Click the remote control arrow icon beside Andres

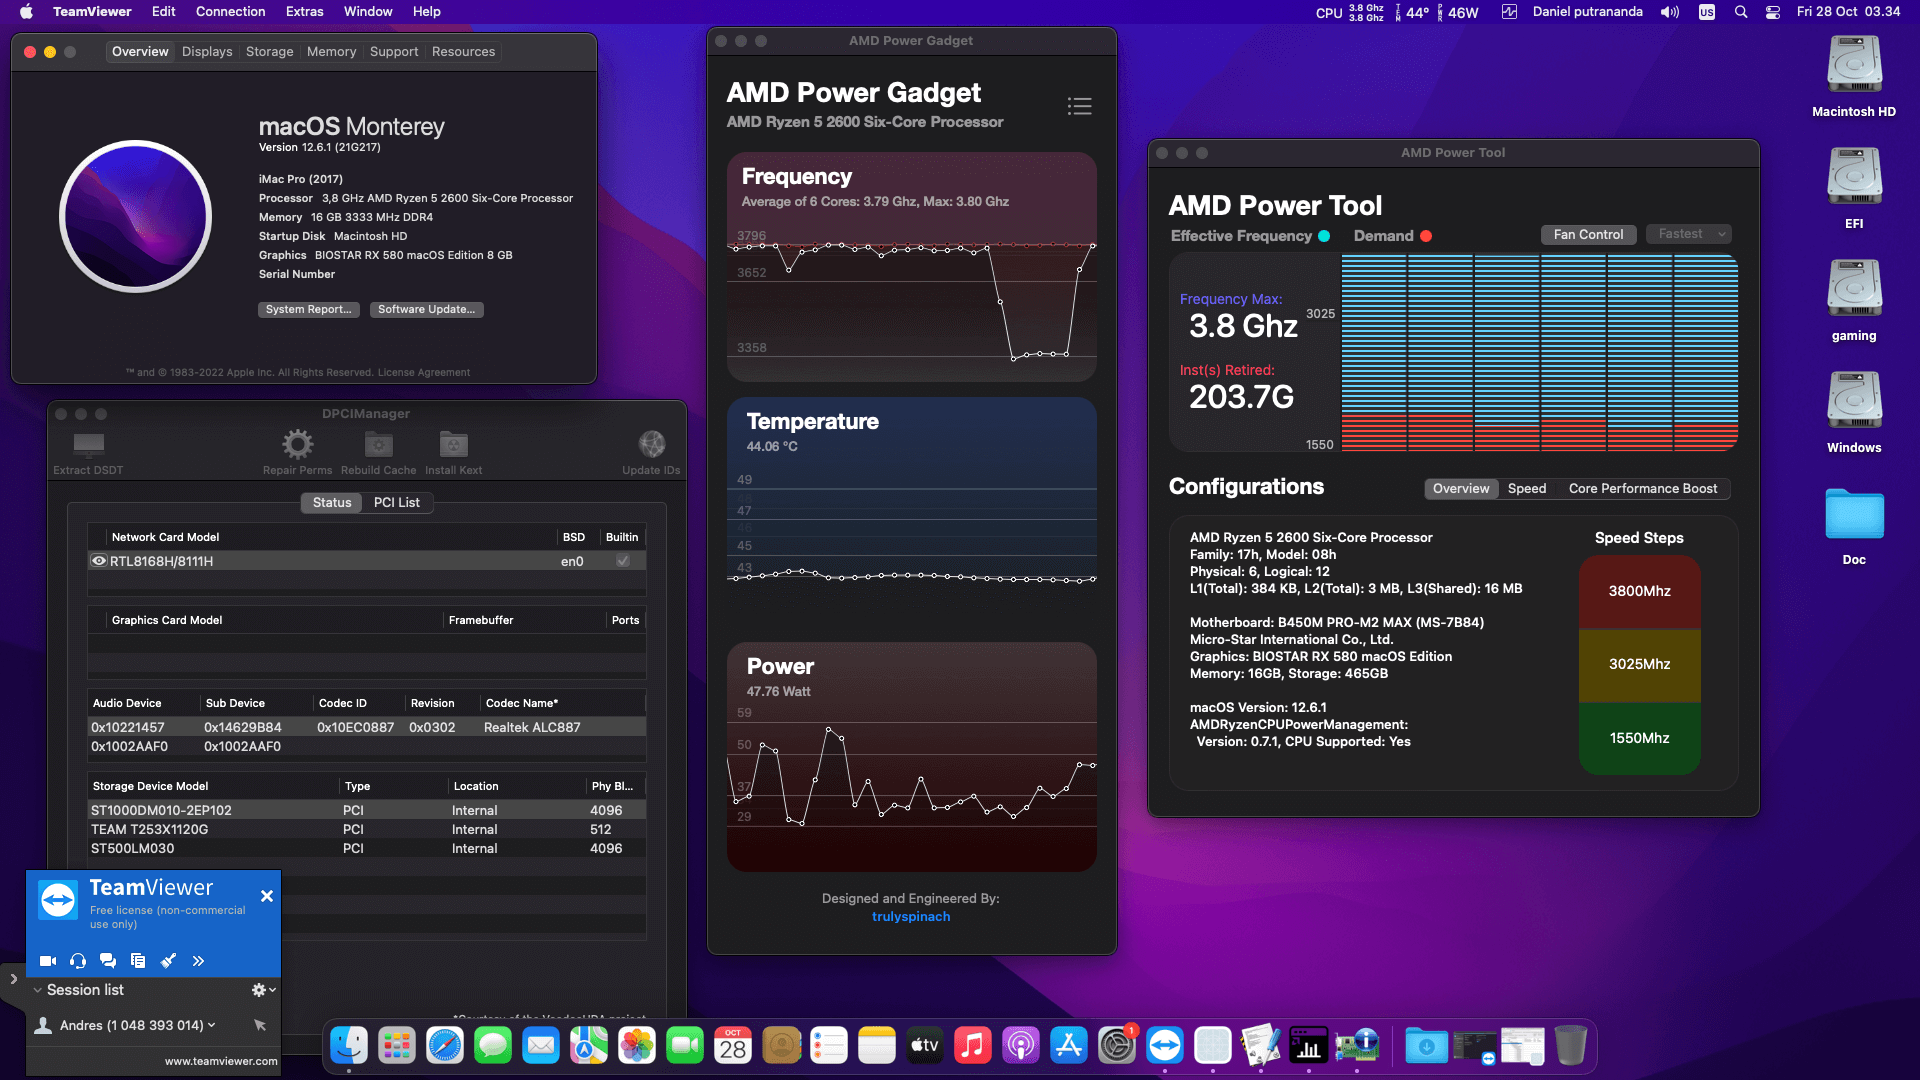(x=260, y=1025)
